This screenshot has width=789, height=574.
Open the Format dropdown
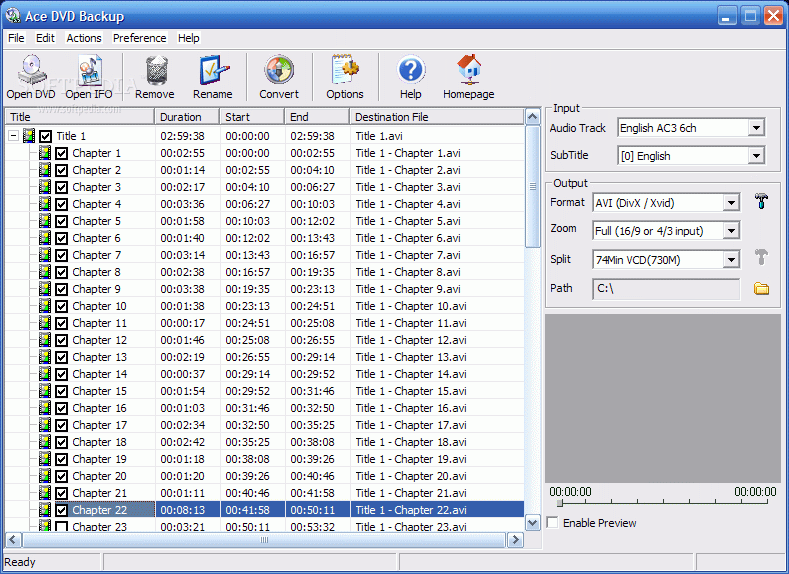[x=731, y=203]
